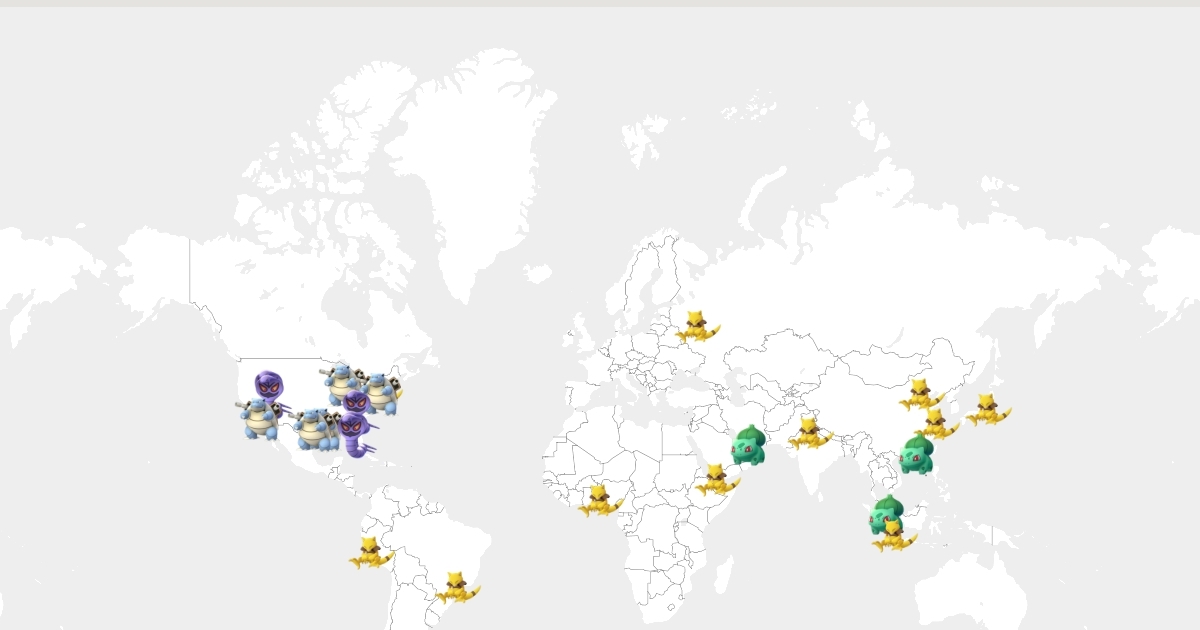
Task: Select the Arbok marker near Florida
Action: pyautogui.click(x=353, y=434)
